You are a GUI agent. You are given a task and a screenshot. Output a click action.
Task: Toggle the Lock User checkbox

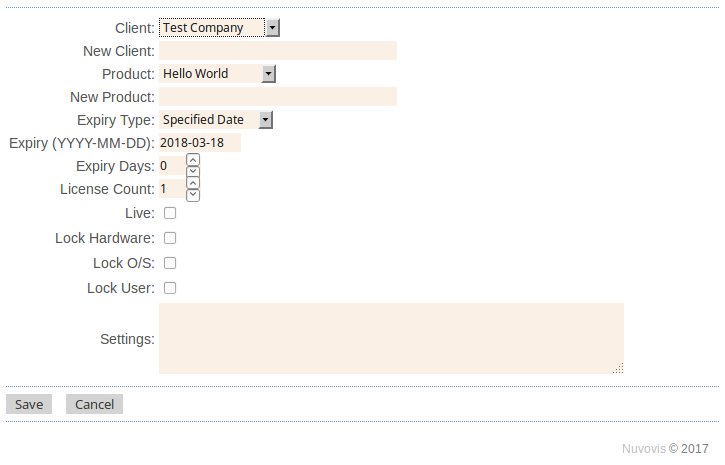tap(170, 288)
